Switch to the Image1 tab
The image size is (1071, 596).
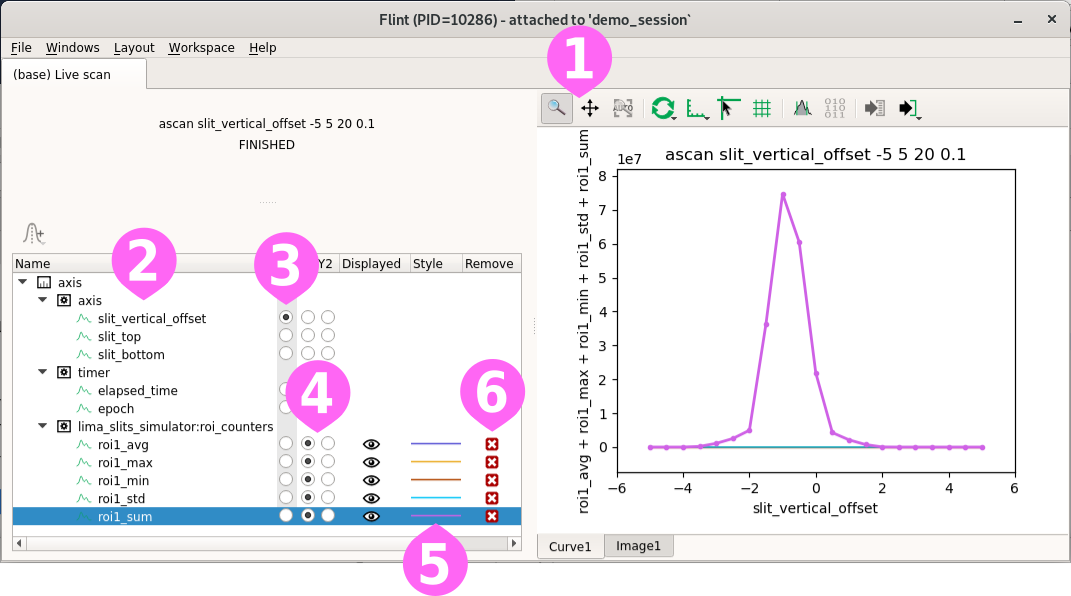click(x=638, y=545)
